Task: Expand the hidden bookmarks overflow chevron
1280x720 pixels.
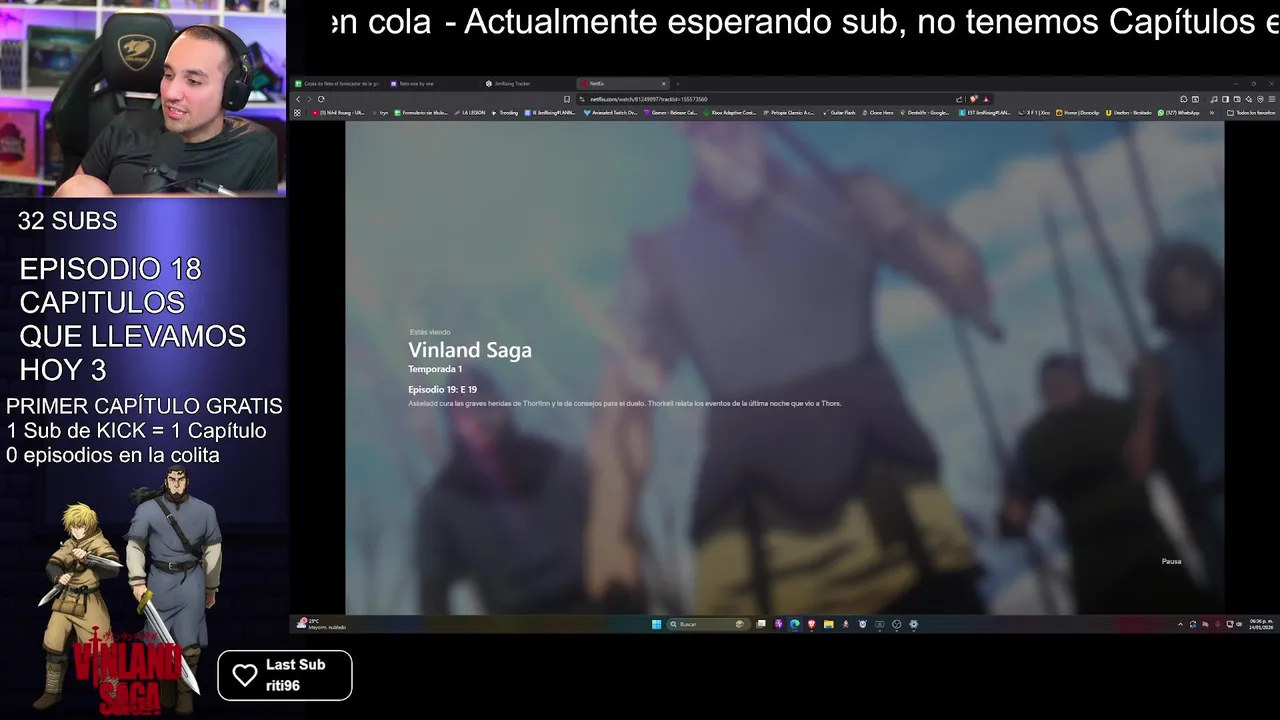Action: tap(1212, 113)
